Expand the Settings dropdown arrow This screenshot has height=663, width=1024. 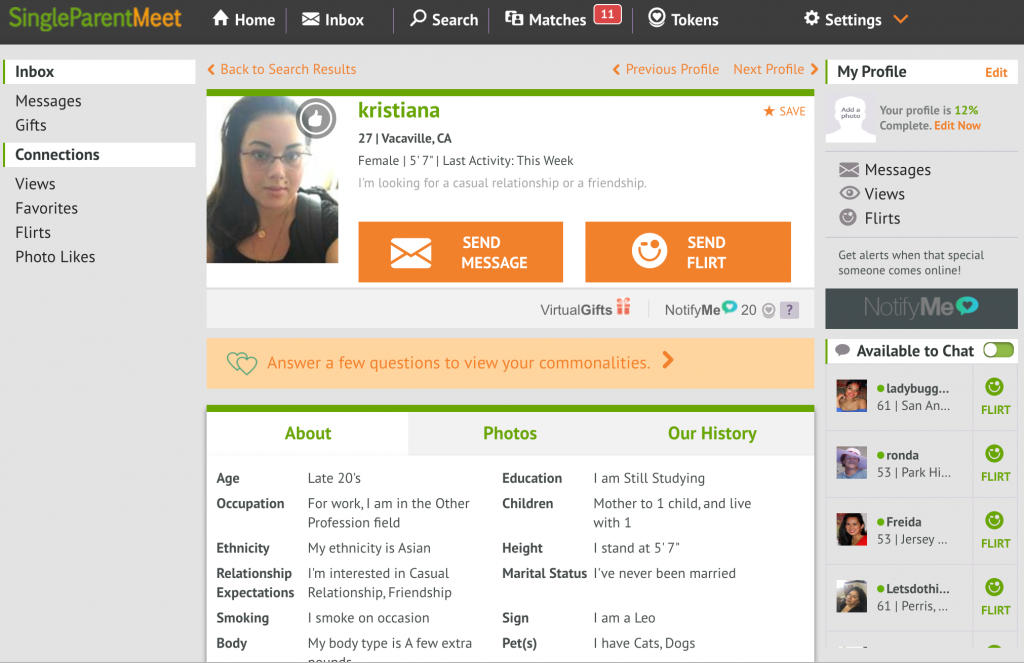(901, 20)
